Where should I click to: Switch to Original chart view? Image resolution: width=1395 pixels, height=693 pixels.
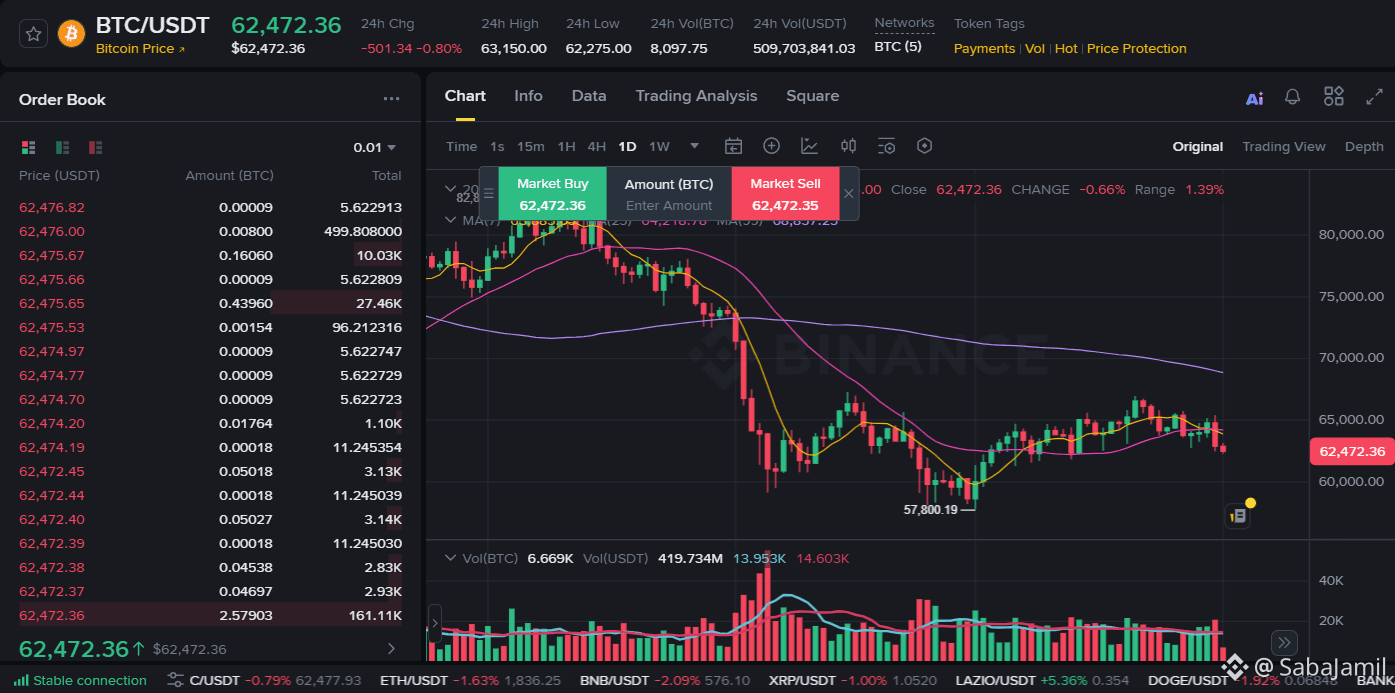pos(1198,146)
